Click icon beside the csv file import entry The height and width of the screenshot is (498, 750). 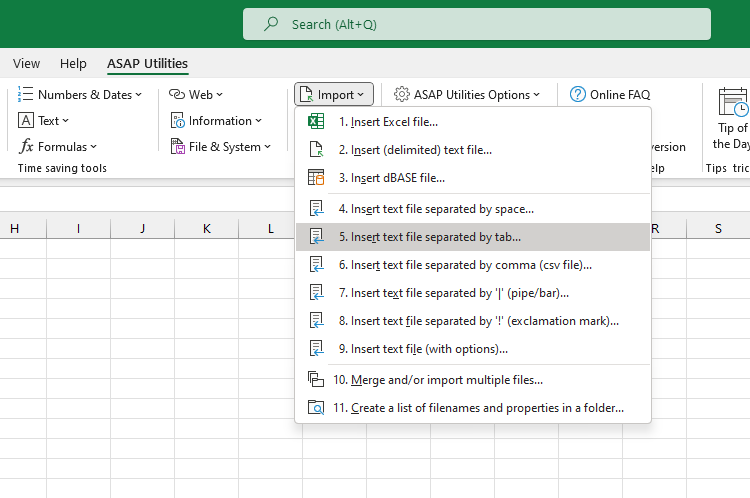click(x=316, y=265)
